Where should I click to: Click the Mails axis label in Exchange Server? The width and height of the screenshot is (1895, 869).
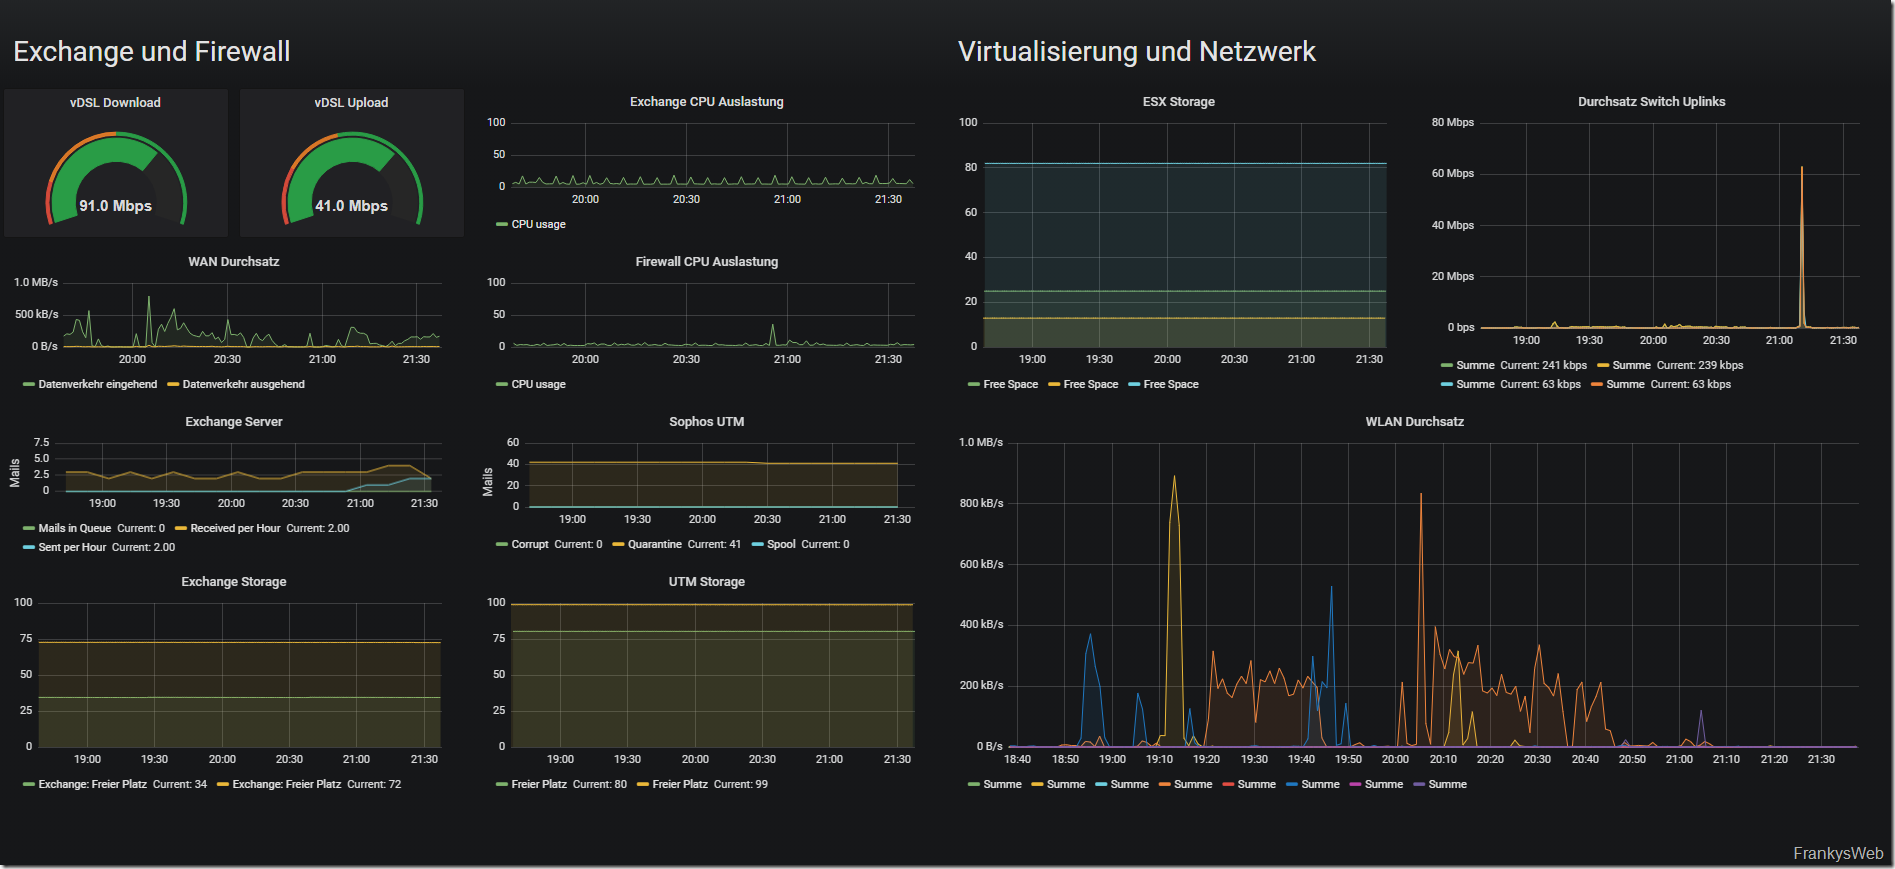pyautogui.click(x=15, y=473)
